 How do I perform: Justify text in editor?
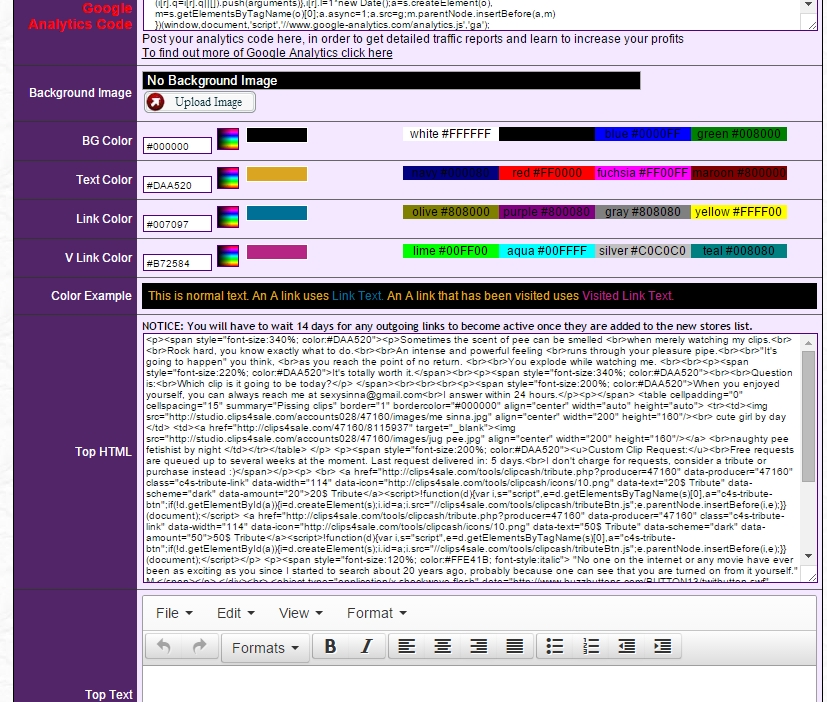(x=514, y=647)
